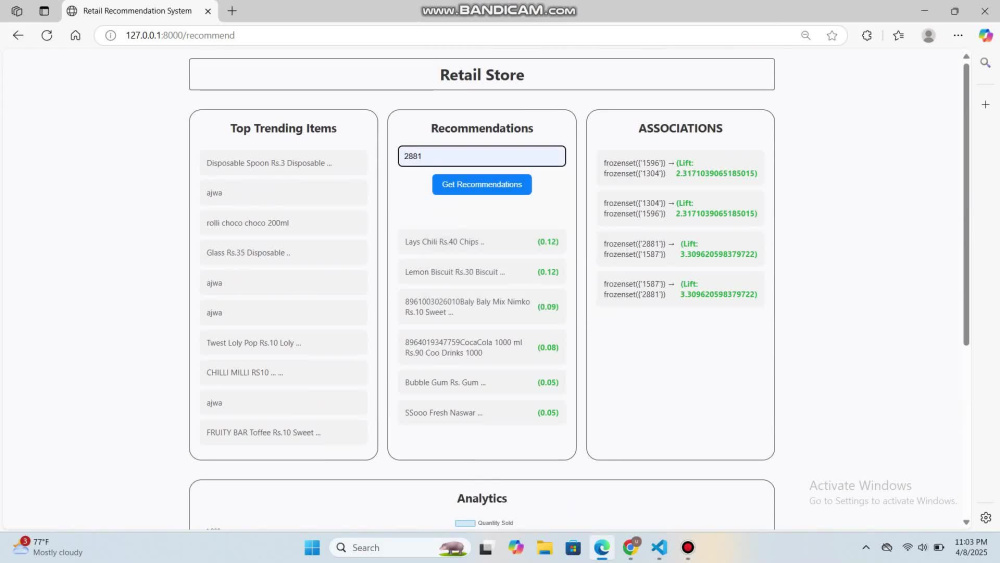Open the Windows Start menu
Screen dimensions: 1000x563
tap(312, 548)
